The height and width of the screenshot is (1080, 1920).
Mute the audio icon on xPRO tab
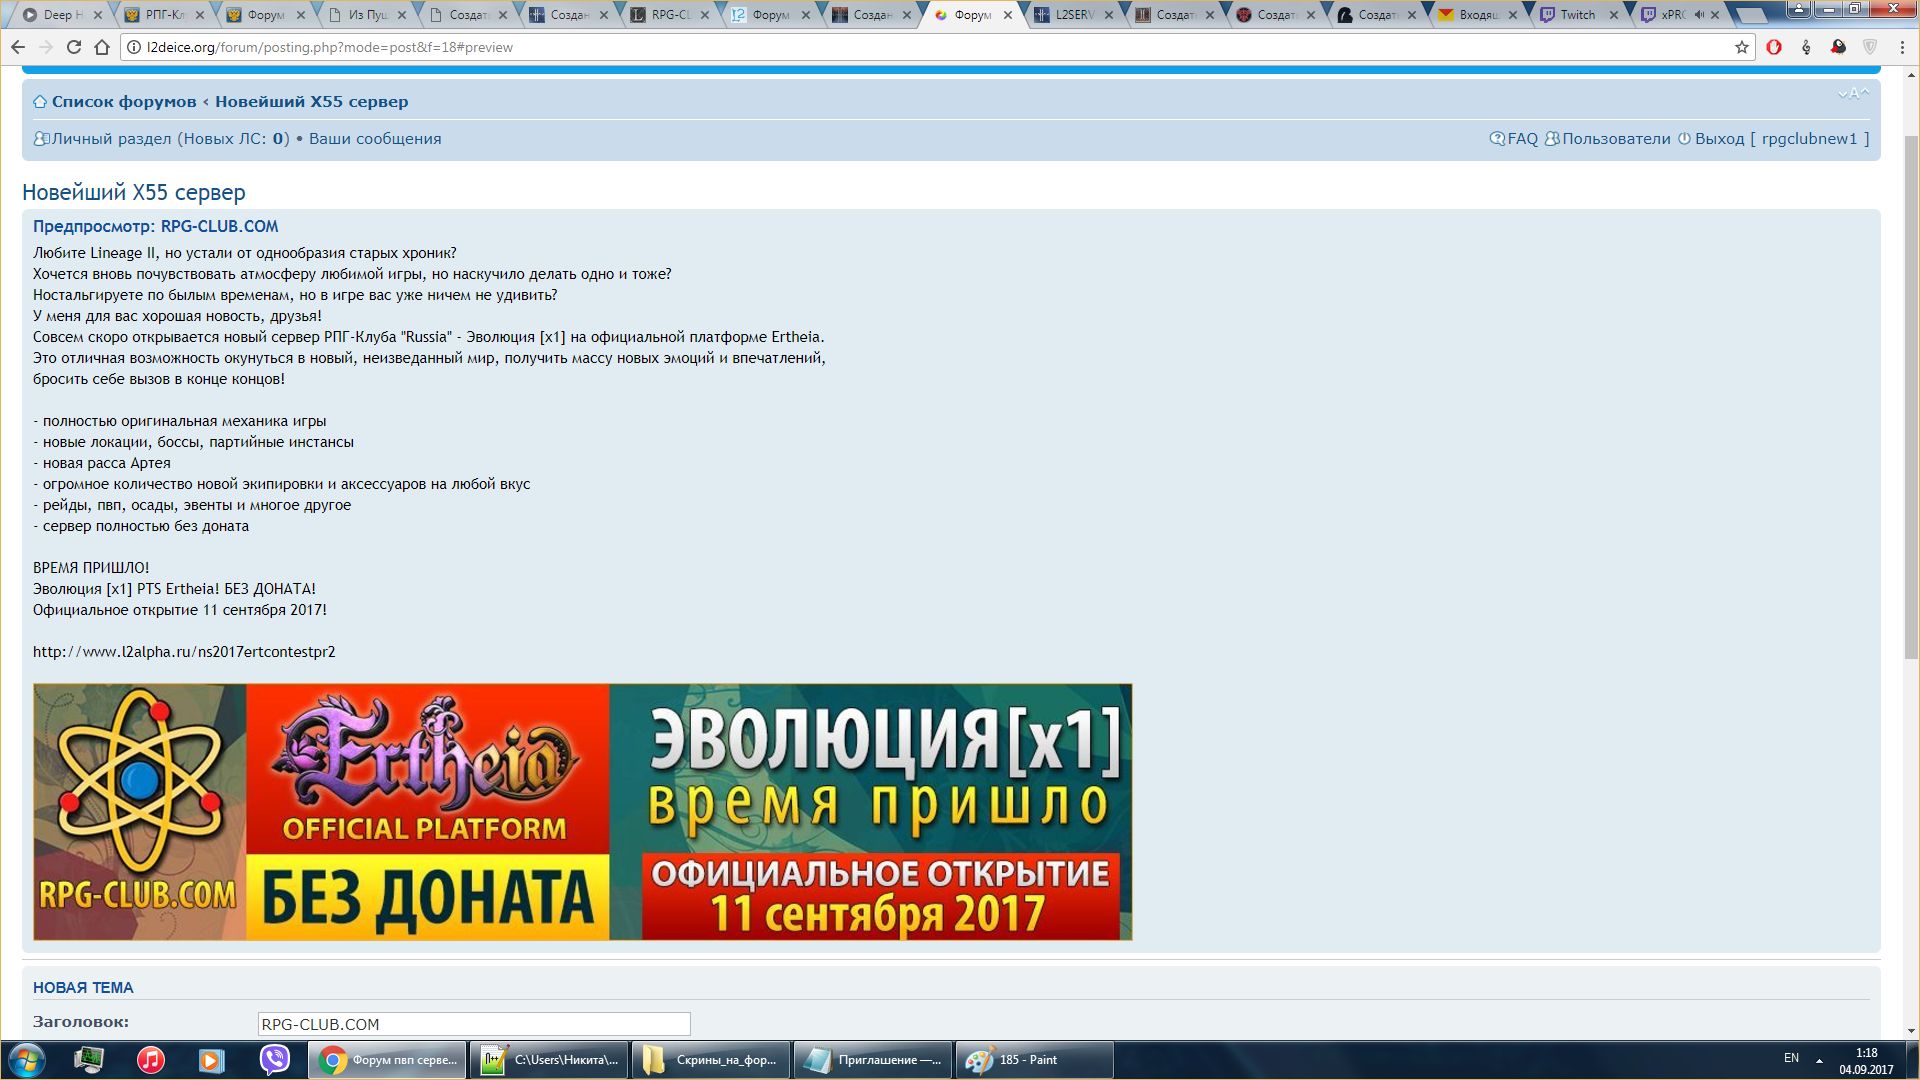[1698, 15]
